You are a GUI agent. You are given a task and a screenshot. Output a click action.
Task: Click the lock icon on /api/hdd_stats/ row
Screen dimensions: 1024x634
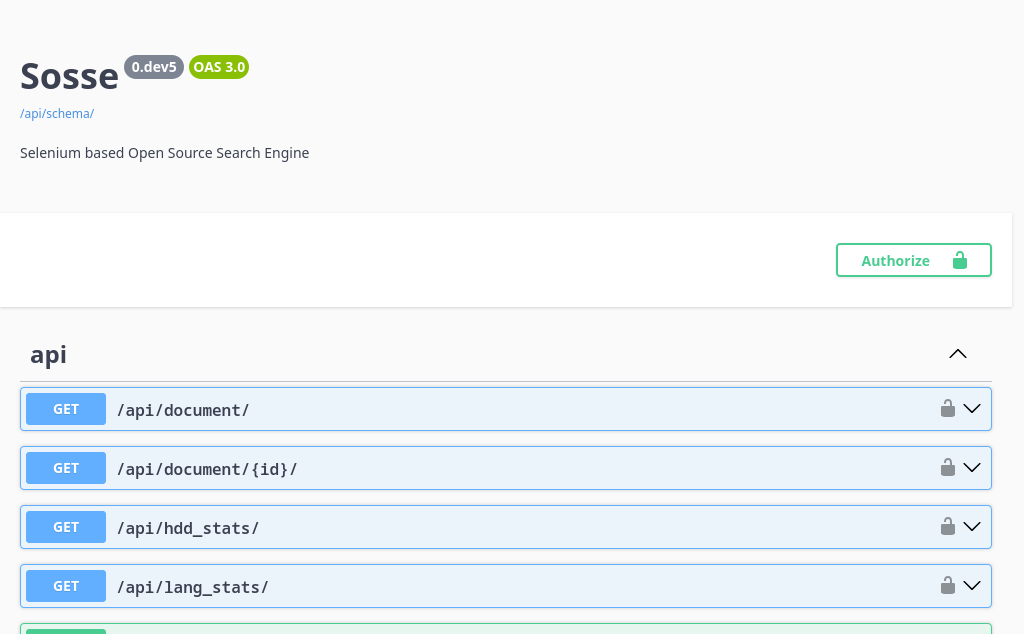pos(948,526)
